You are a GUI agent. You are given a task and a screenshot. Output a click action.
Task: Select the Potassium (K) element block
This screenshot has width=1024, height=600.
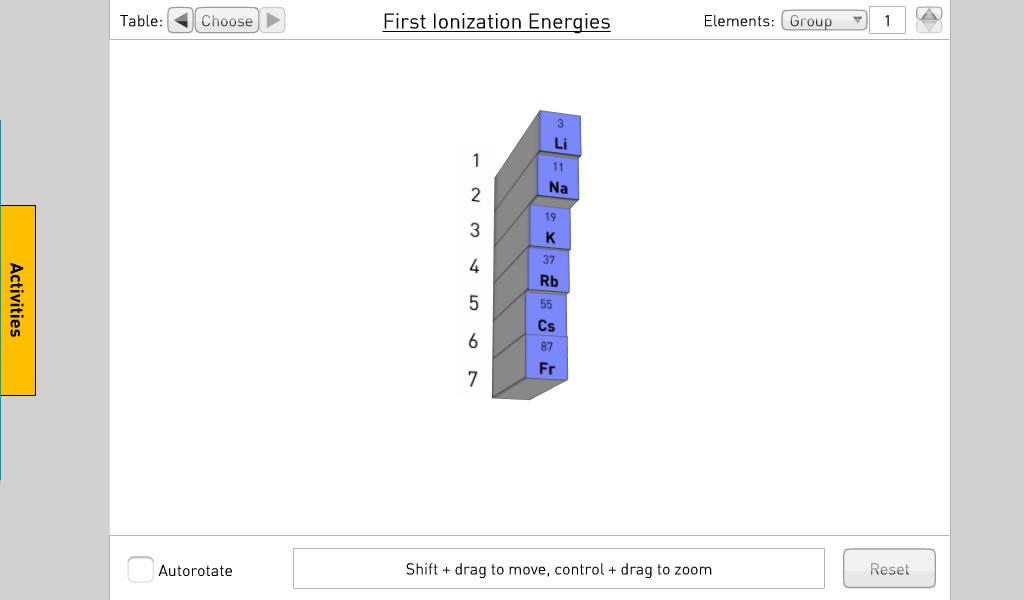550,229
